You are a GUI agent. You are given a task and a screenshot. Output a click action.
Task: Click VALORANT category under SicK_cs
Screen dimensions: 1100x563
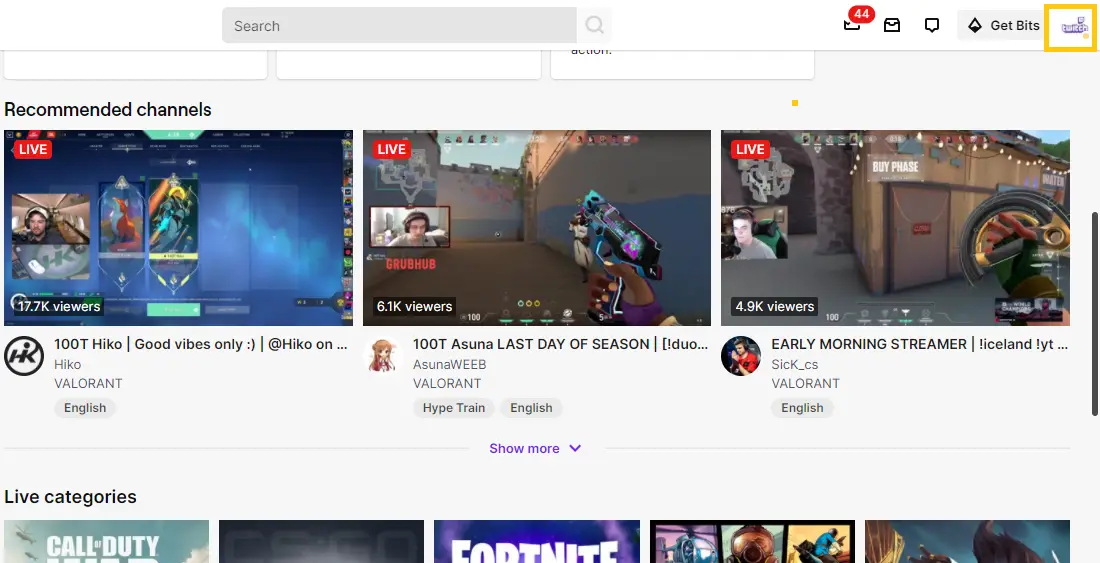tap(805, 384)
